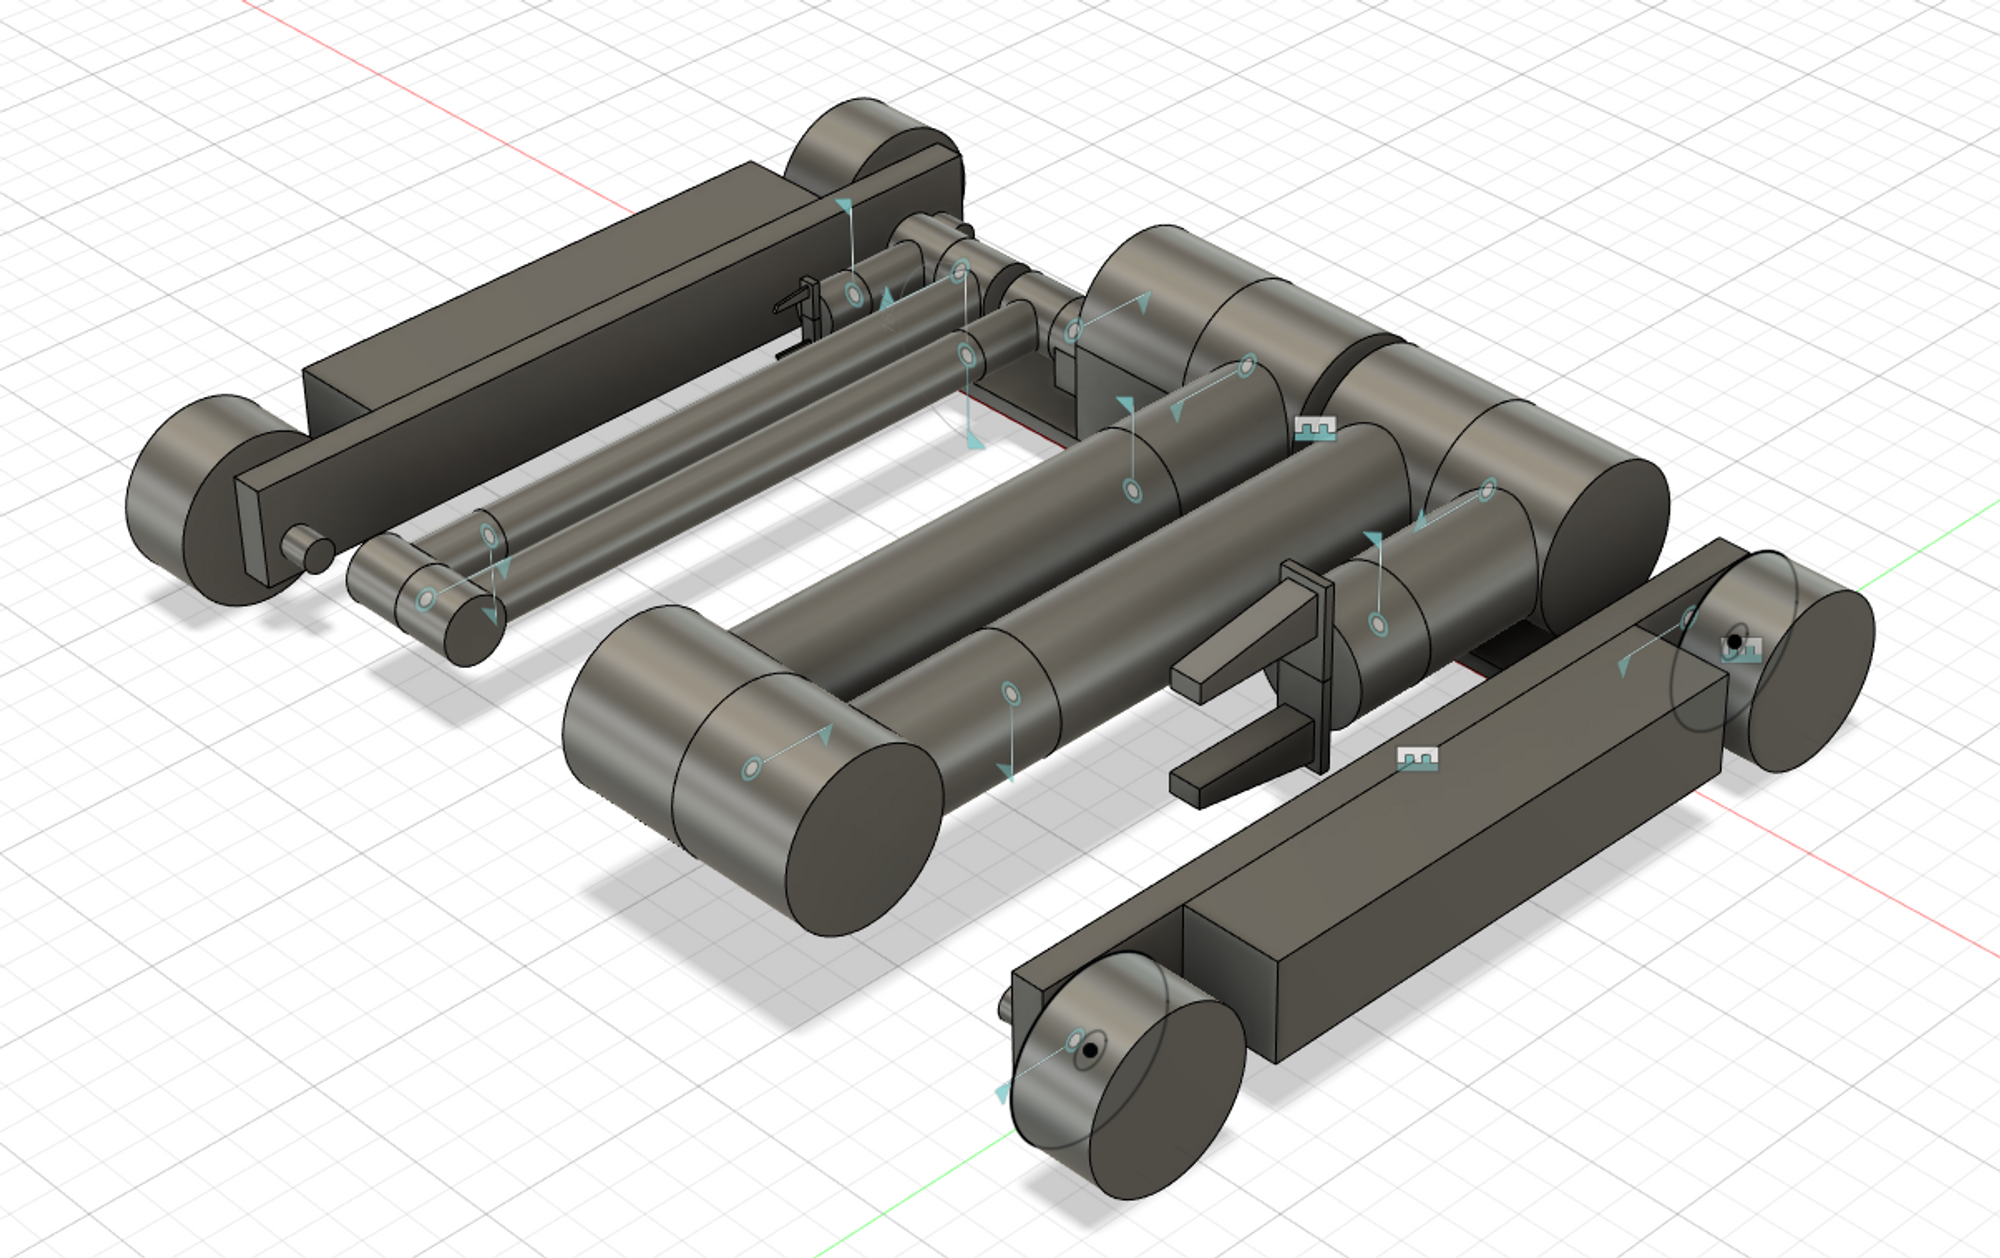This screenshot has width=2000, height=1258.
Task: Click the joint arrow tip pointing at the largest cylinder
Action: click(1144, 300)
